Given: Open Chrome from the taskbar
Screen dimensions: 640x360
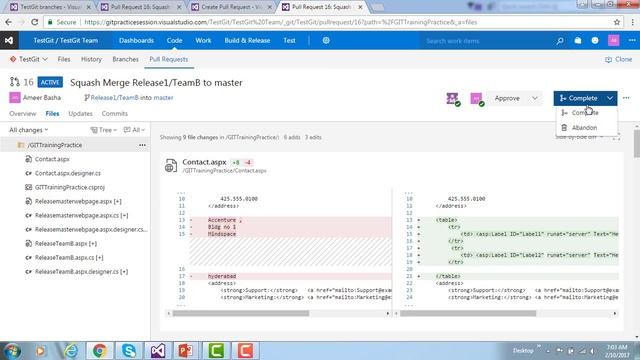Looking at the screenshot, I should tap(99, 351).
